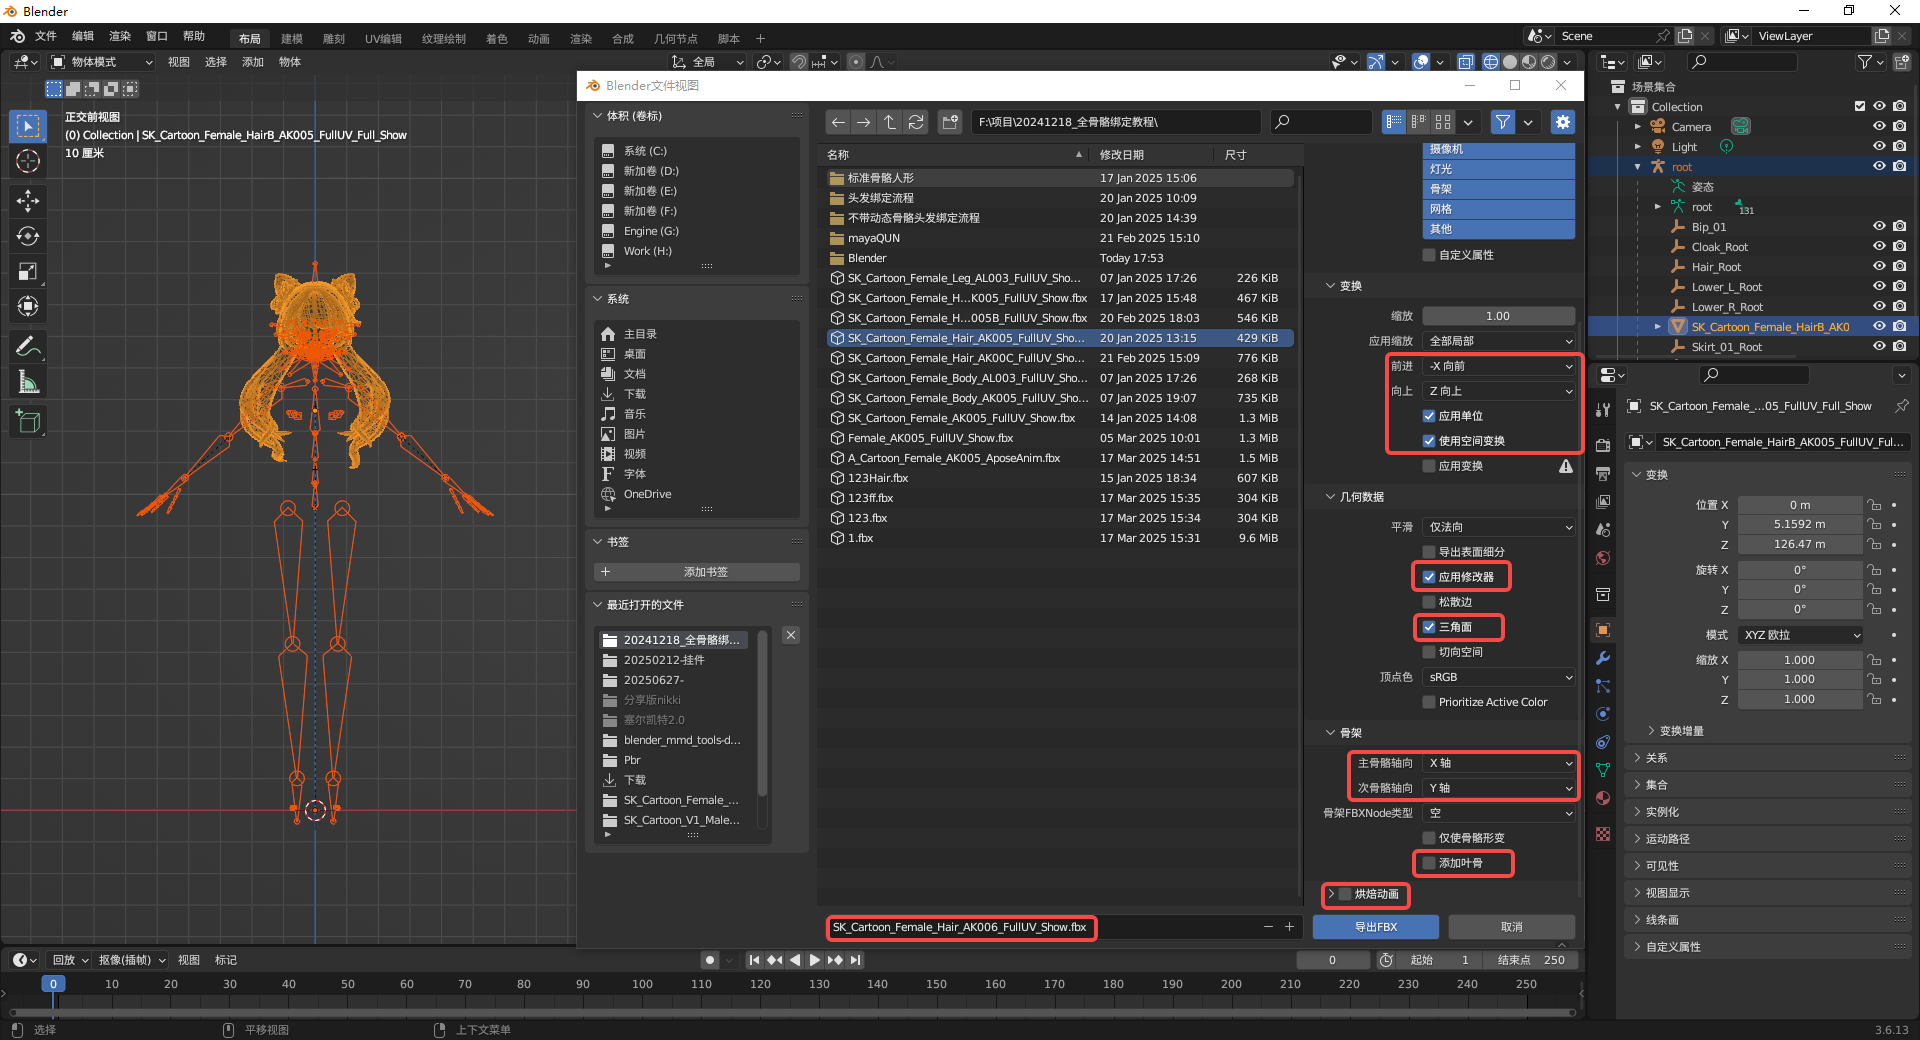
Task: Hide the Camera object in the outliner
Action: point(1879,127)
